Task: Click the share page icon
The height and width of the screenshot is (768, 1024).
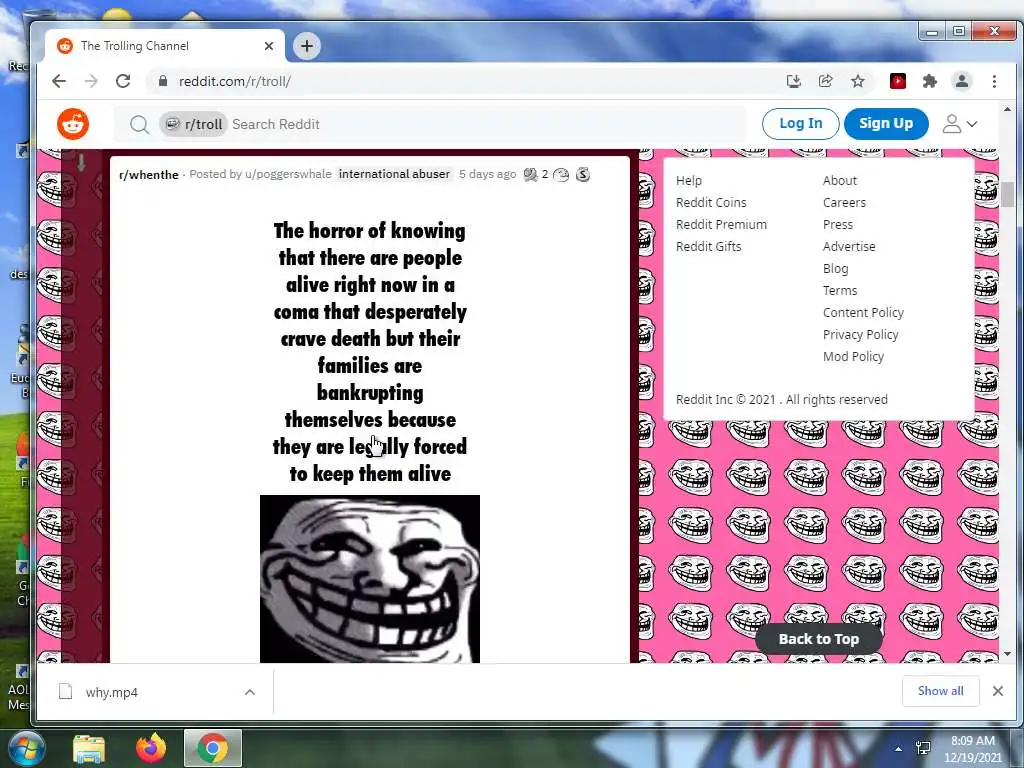Action: [825, 81]
